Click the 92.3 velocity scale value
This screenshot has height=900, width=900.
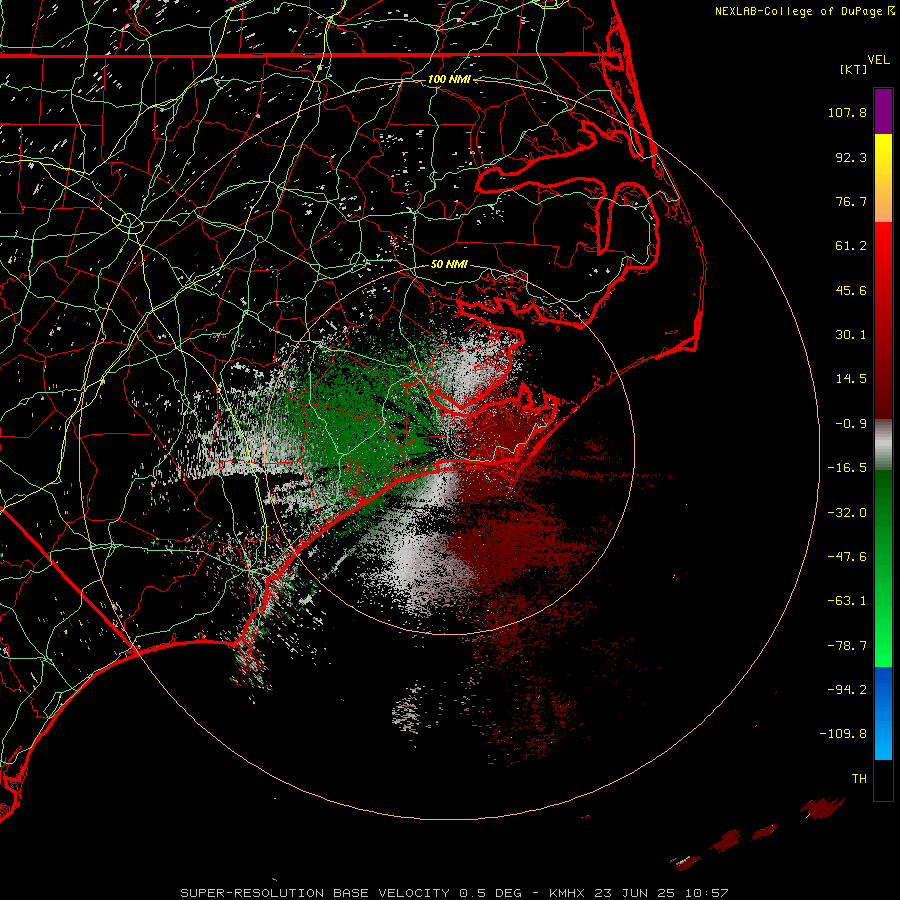(851, 157)
